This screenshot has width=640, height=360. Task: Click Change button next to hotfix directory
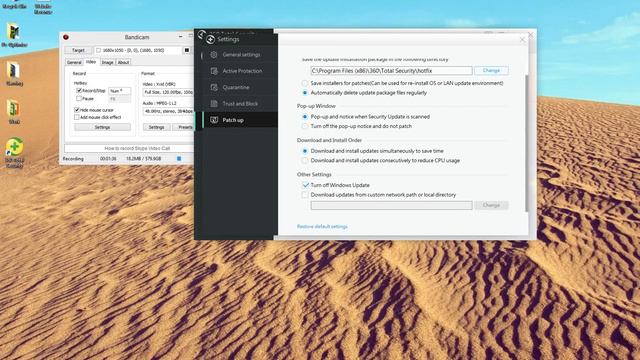click(x=491, y=71)
